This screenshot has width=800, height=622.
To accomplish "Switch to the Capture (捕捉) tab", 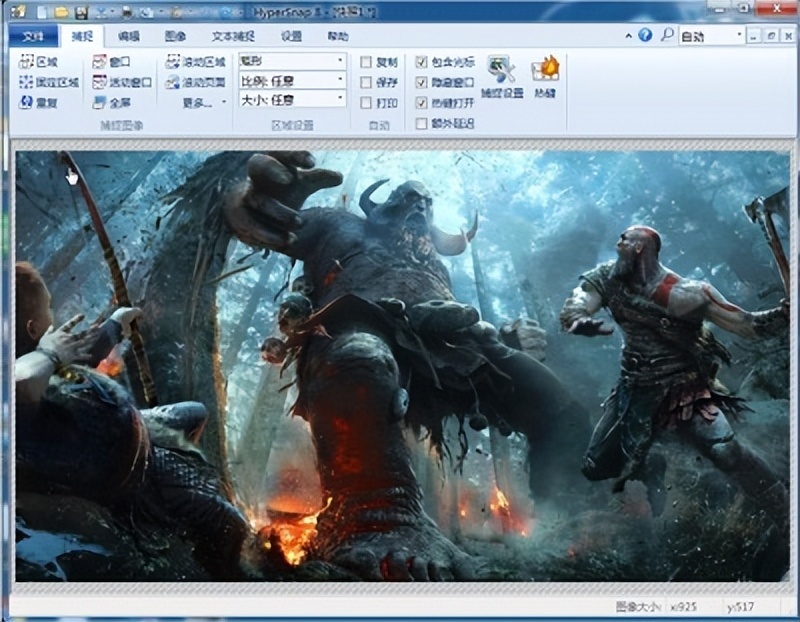I will click(x=82, y=36).
